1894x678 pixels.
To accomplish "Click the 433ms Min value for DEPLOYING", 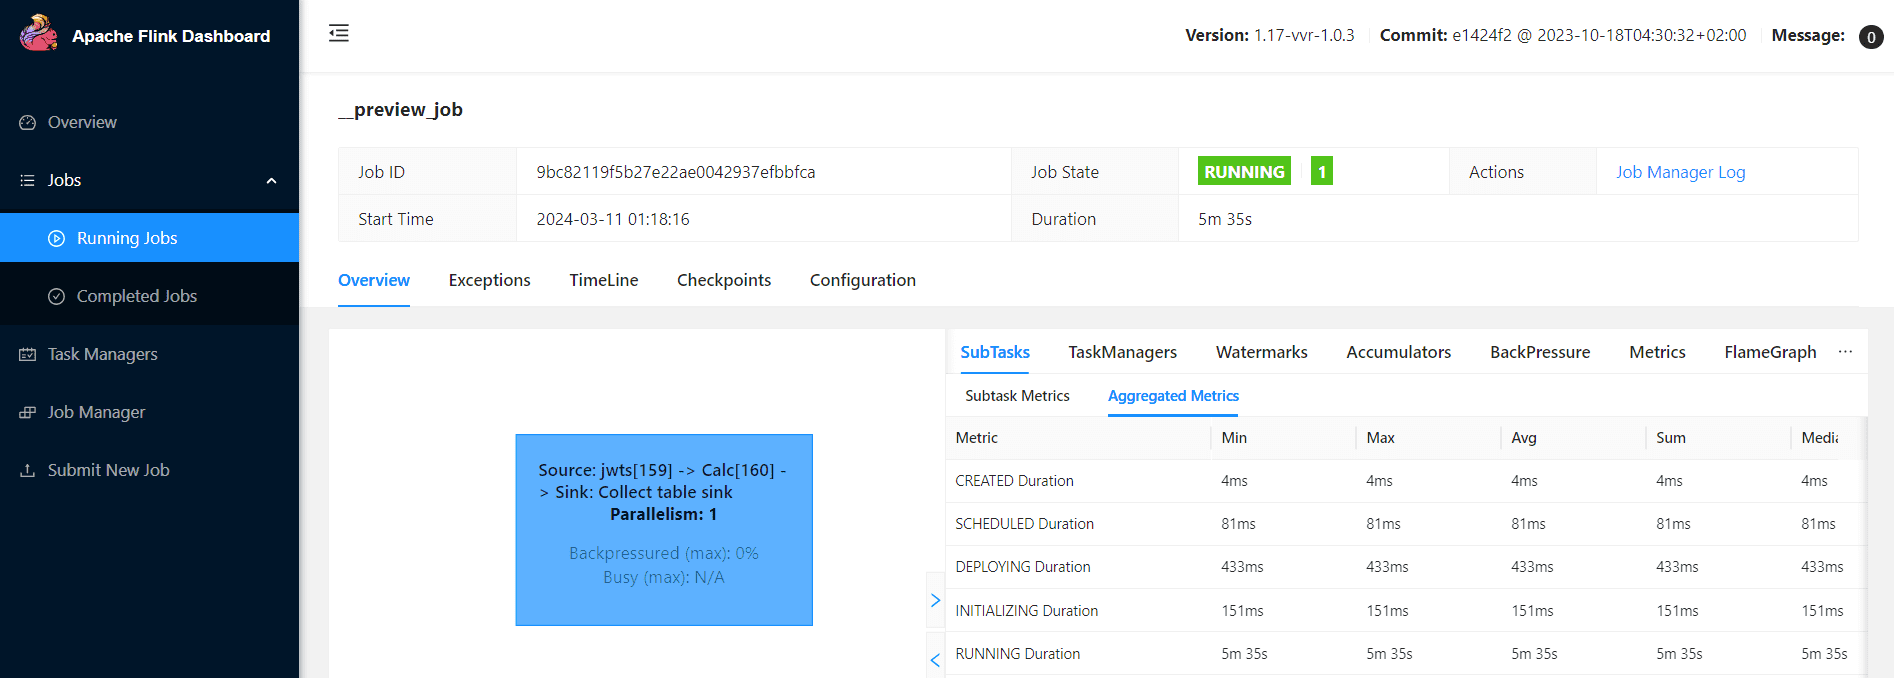I will pos(1242,567).
